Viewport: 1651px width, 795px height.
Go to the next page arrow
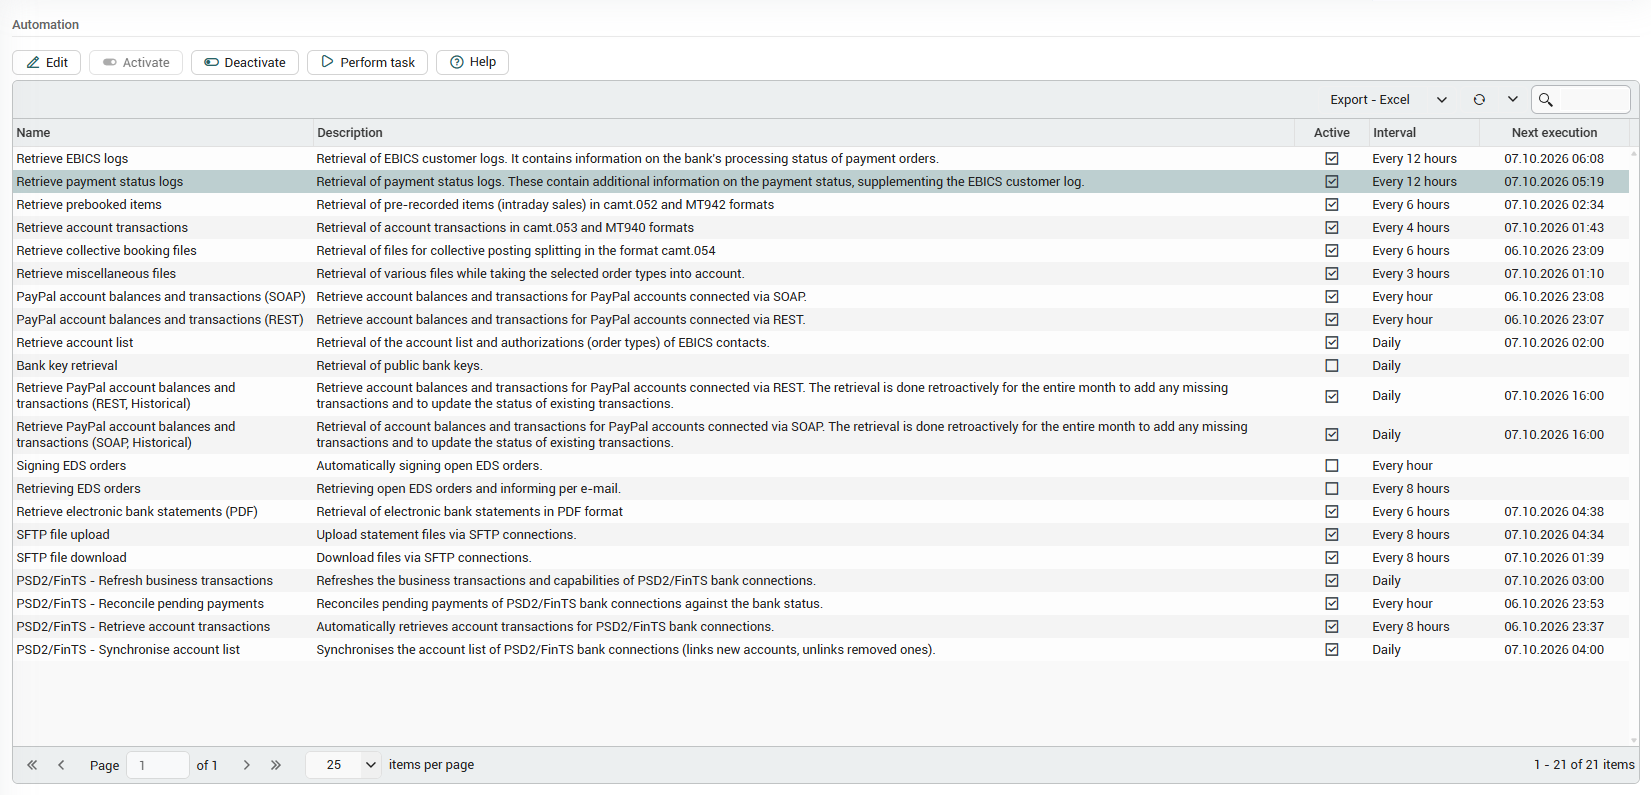tap(246, 765)
